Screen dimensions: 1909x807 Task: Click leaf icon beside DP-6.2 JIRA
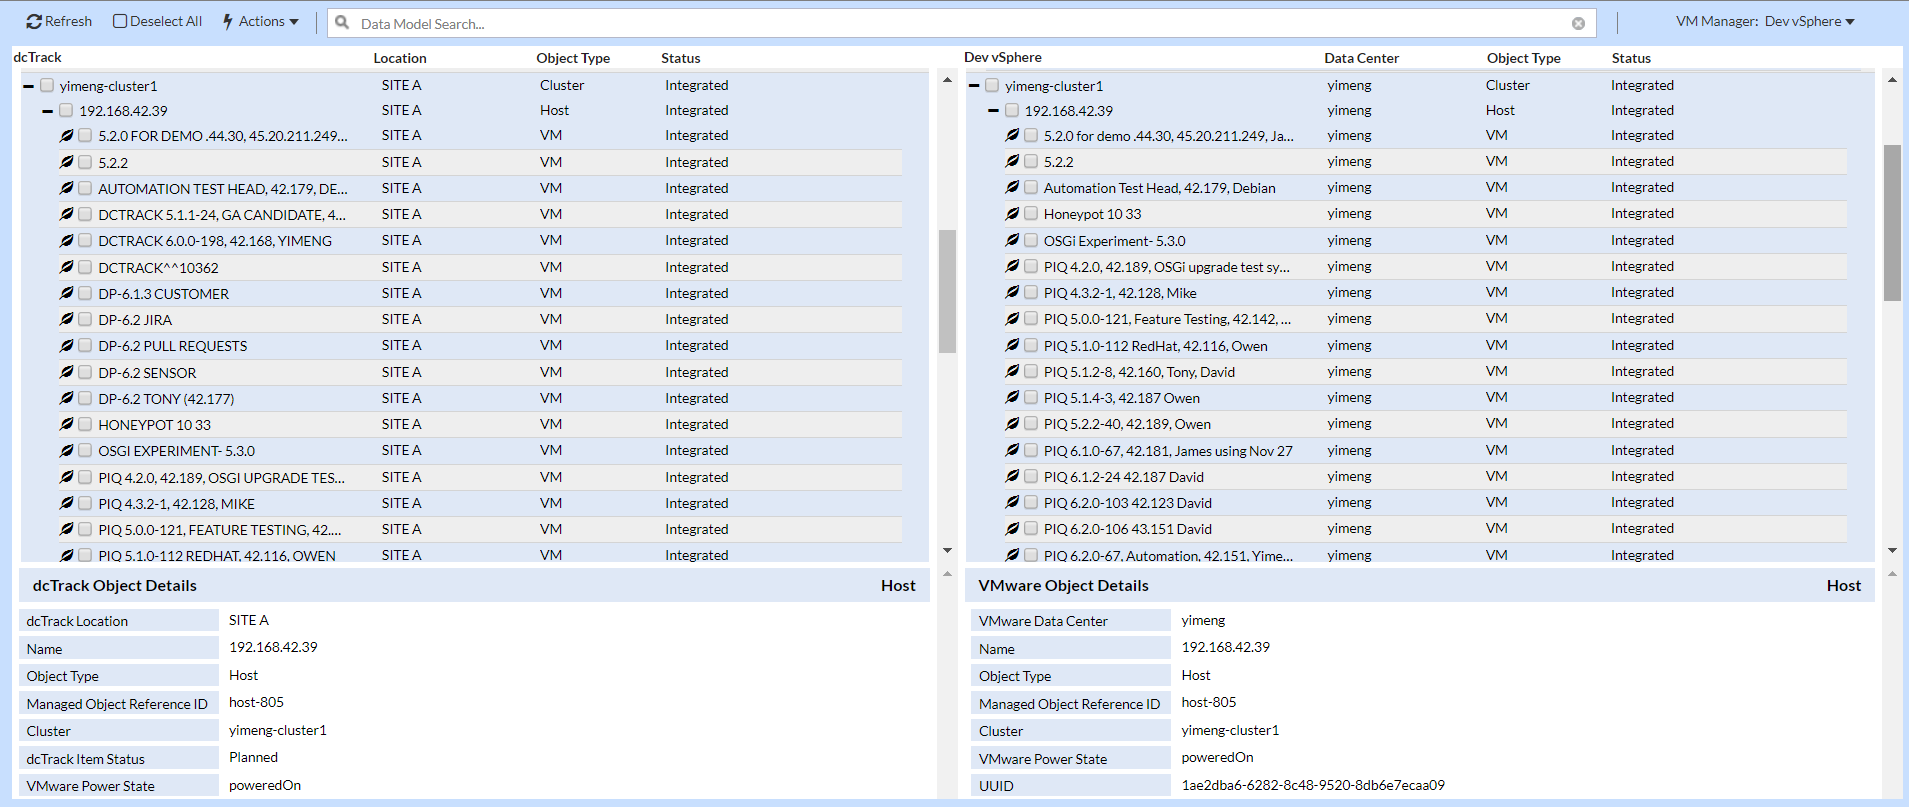(67, 319)
